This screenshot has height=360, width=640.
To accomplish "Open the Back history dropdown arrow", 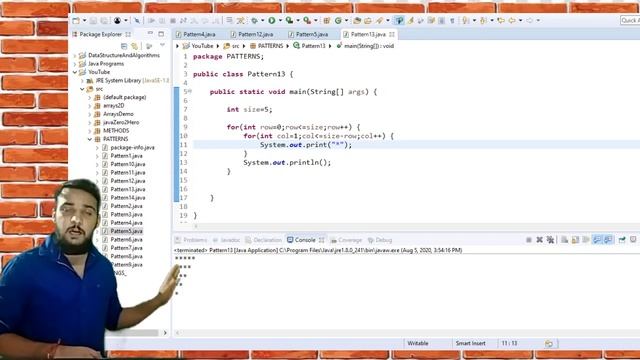I will pyautogui.click(x=520, y=20).
